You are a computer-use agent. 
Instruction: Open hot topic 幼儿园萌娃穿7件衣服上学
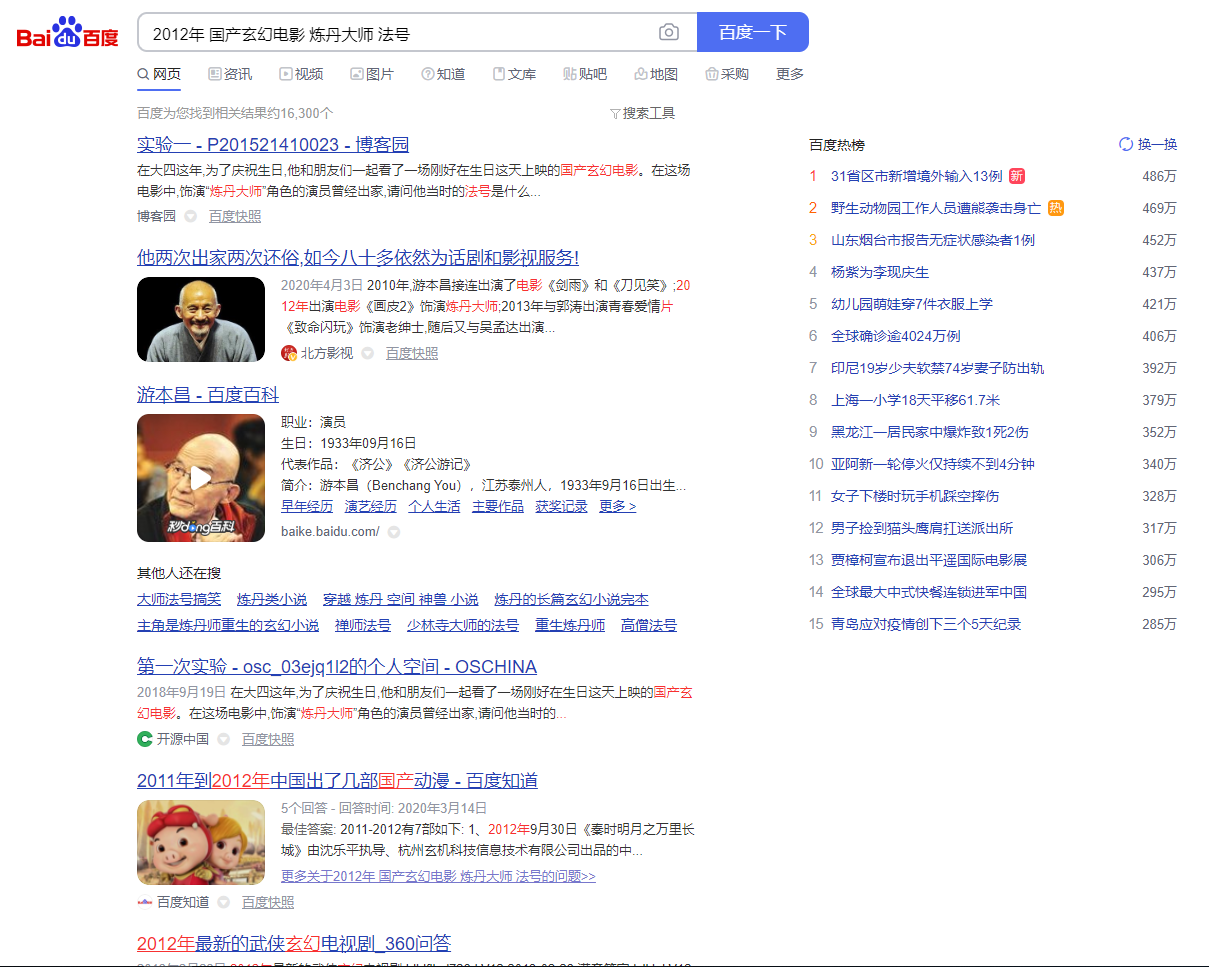point(912,304)
